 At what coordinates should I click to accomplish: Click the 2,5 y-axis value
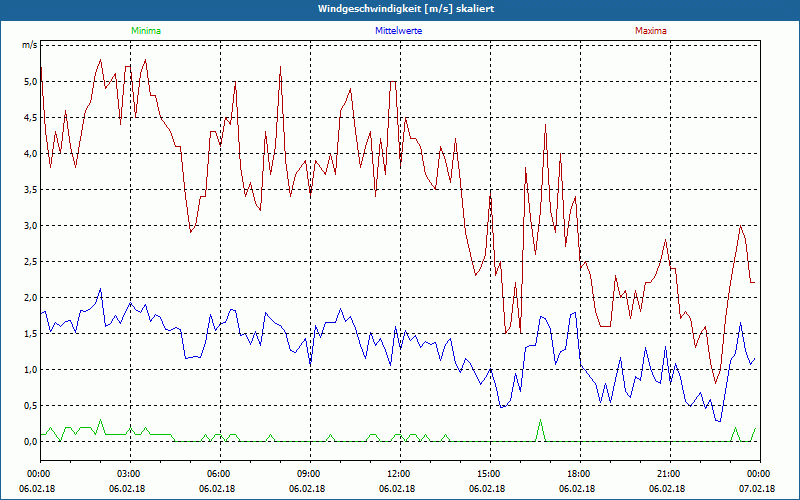point(31,262)
